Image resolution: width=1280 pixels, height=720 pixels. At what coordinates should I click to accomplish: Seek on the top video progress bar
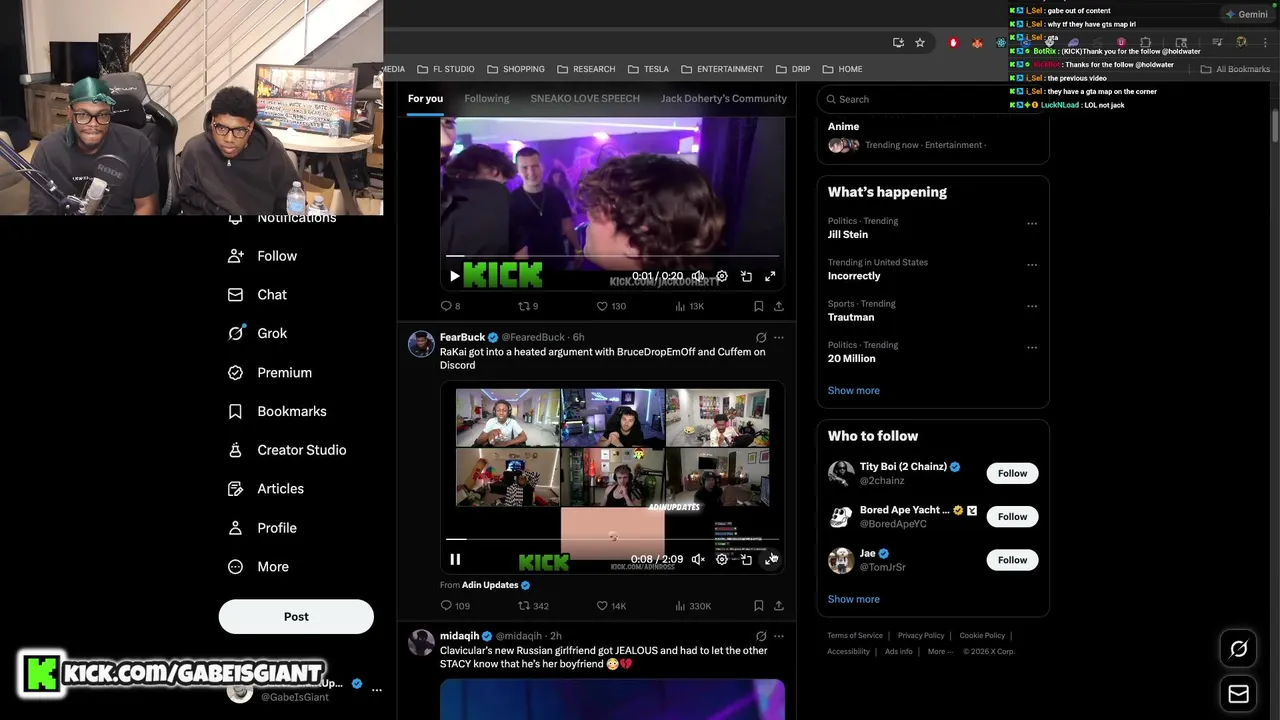click(612, 256)
